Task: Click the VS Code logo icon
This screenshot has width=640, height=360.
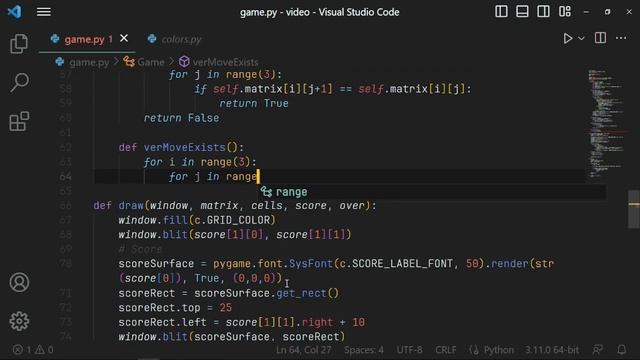Action: 14,11
